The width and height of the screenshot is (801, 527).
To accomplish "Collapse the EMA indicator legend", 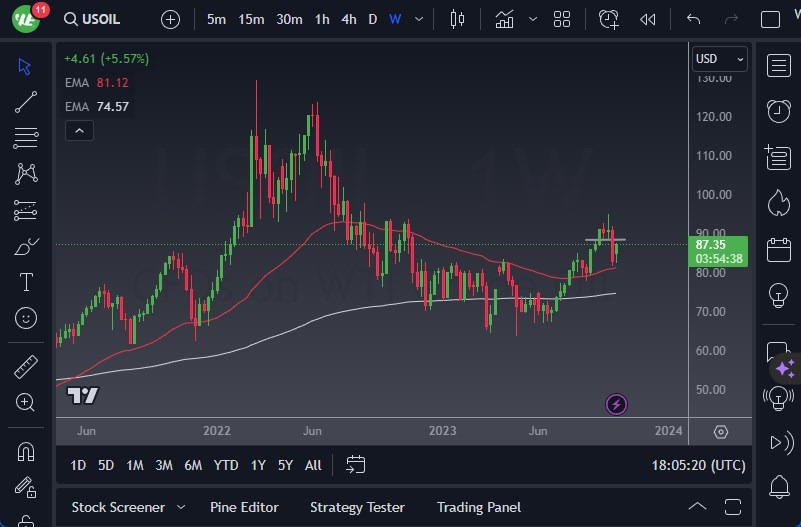I will 78,130.
